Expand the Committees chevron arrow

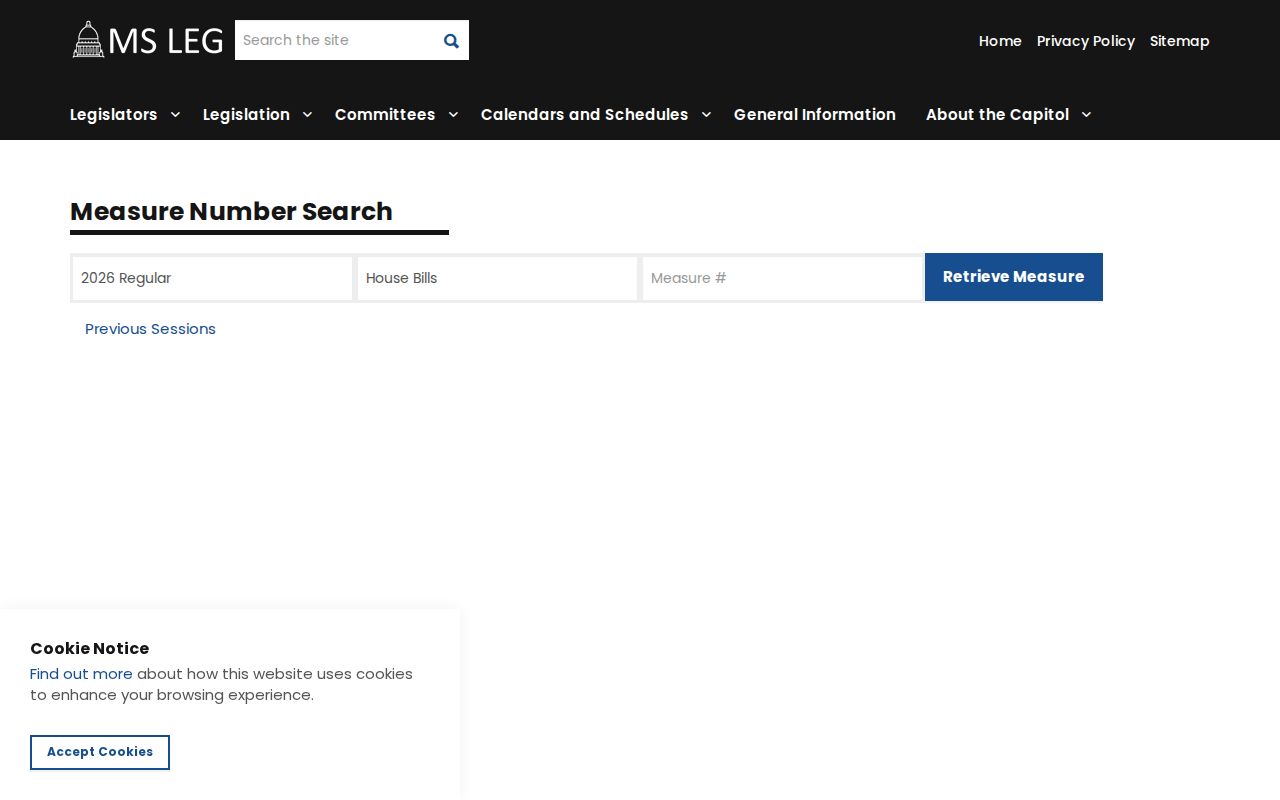(453, 114)
